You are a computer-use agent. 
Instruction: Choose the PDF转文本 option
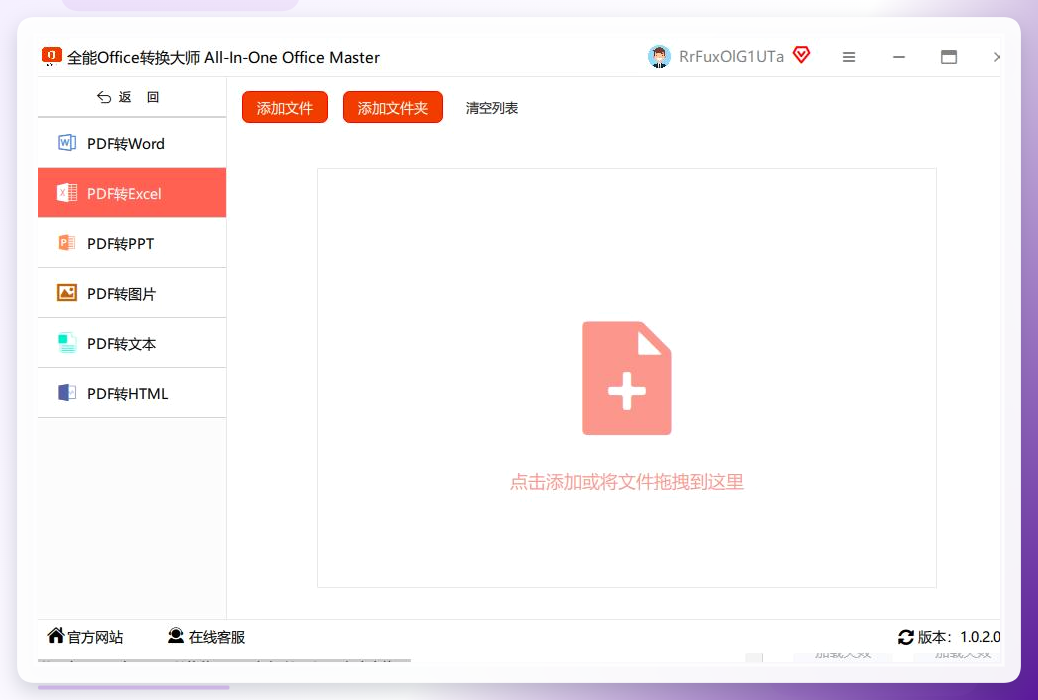click(132, 343)
